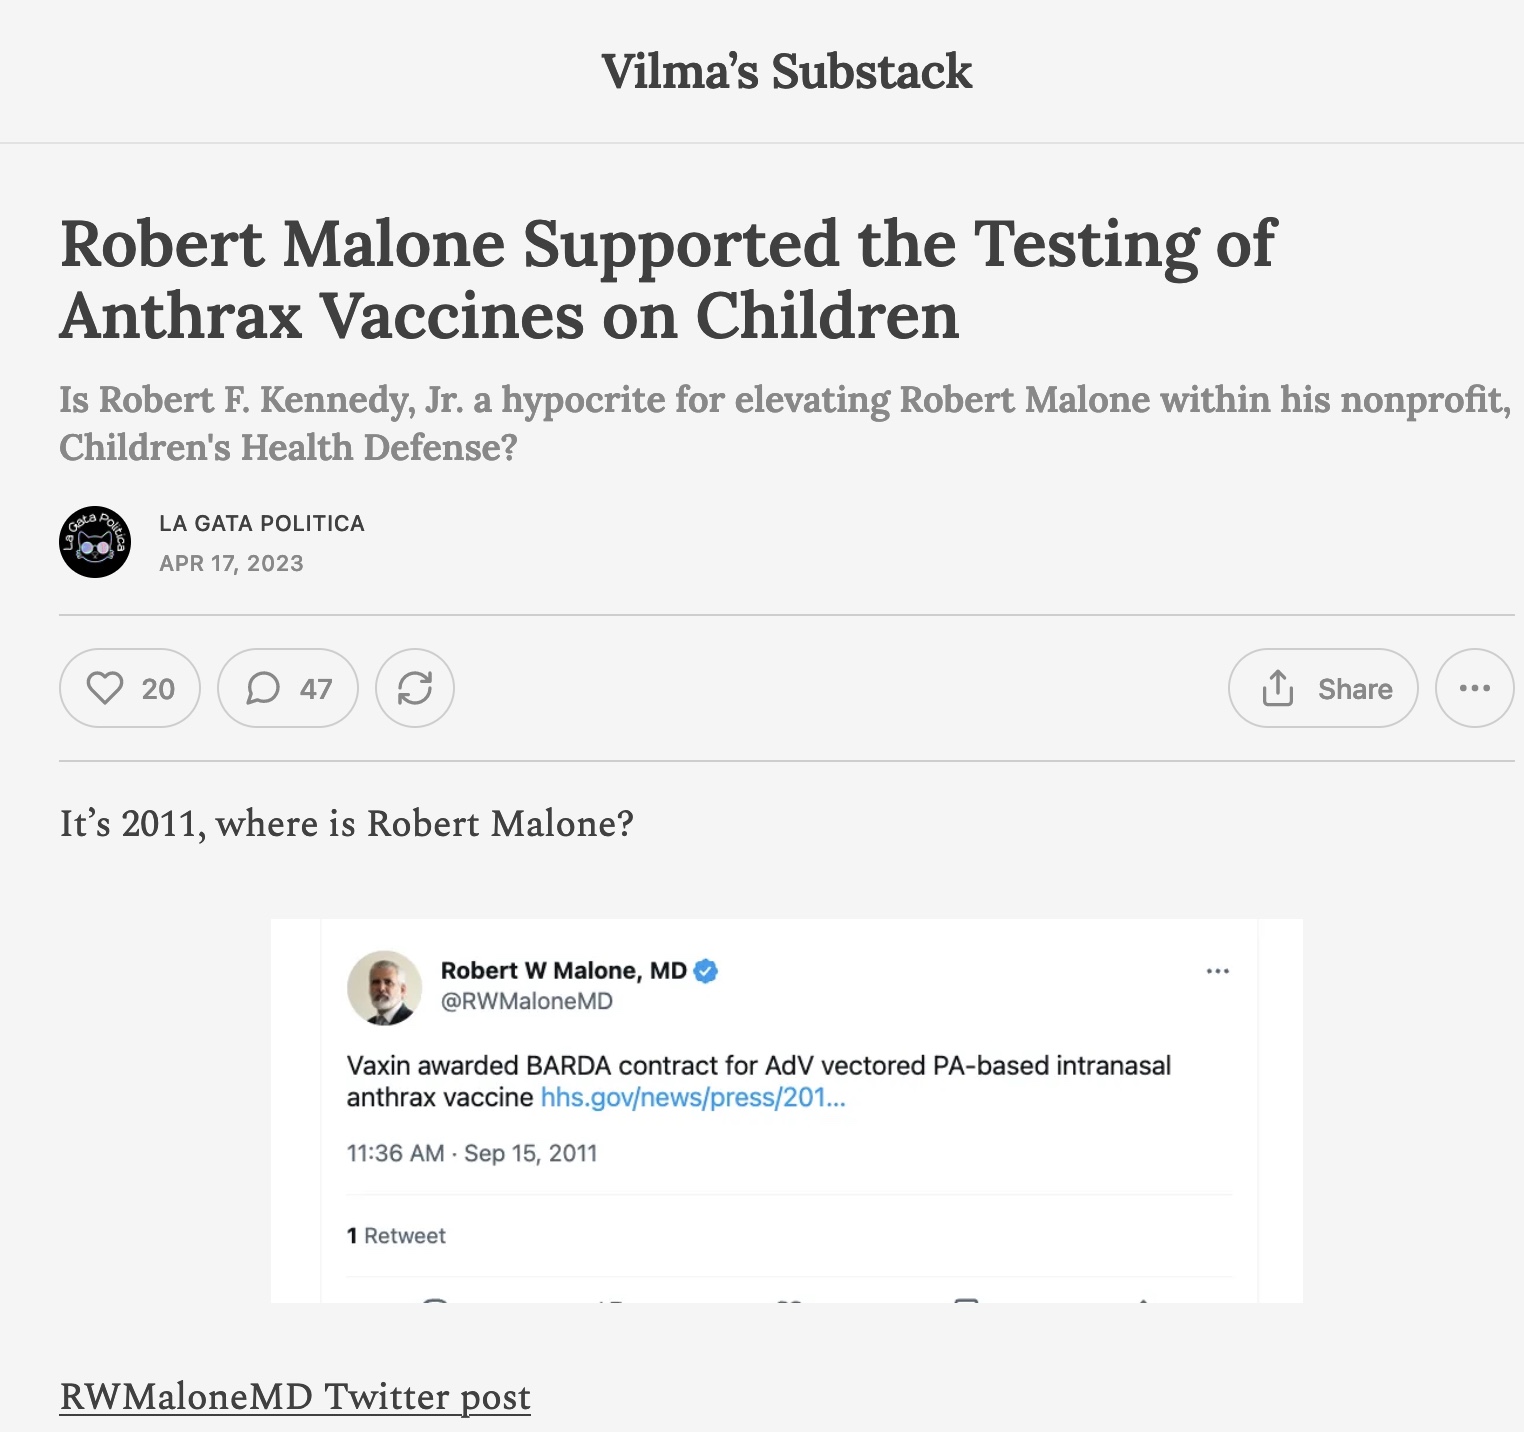Click the La Gata Politica avatar
The width and height of the screenshot is (1524, 1432).
[95, 542]
